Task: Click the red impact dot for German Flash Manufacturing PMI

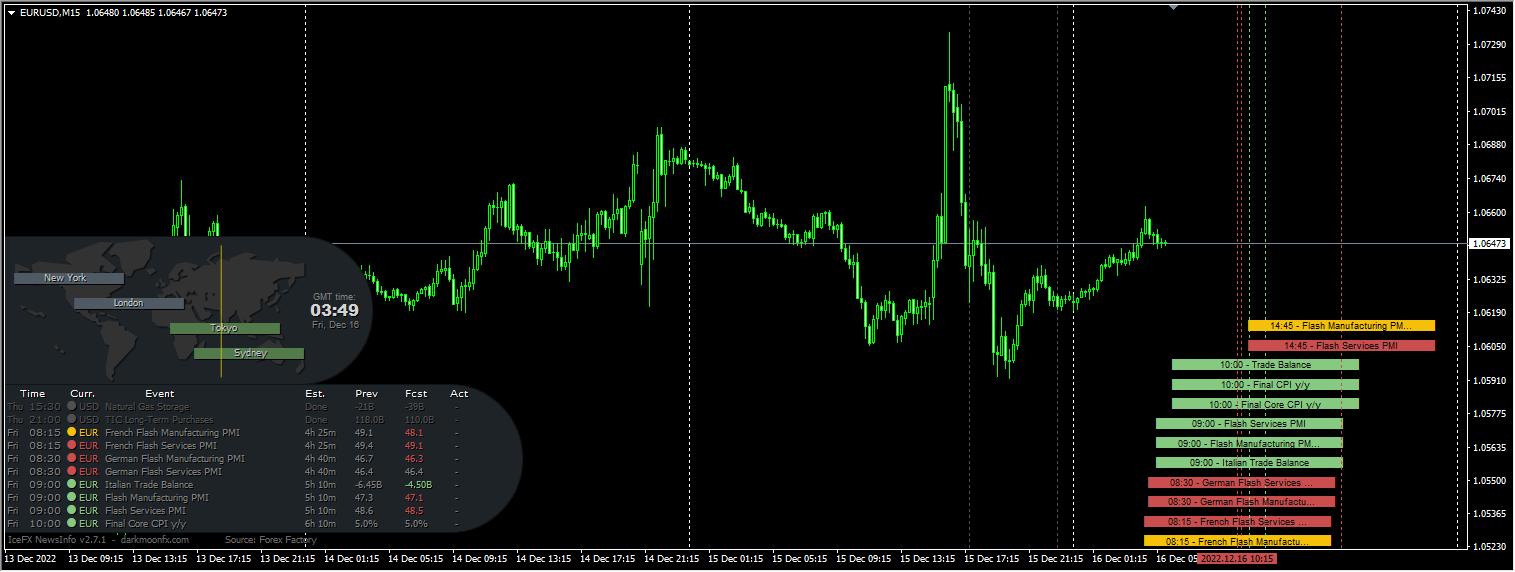Action: tap(72, 459)
